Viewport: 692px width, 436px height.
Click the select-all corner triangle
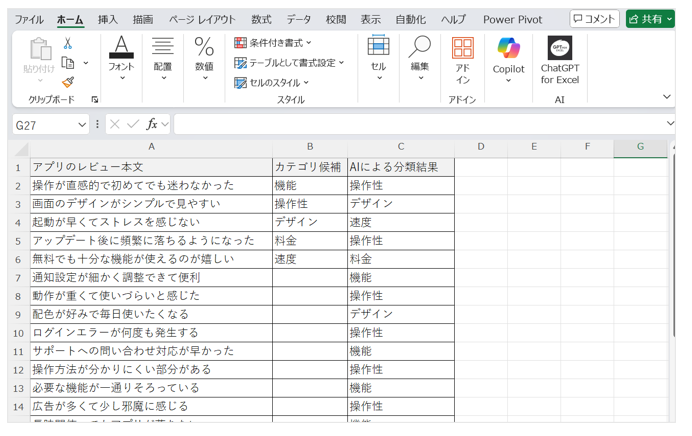coord(21,150)
